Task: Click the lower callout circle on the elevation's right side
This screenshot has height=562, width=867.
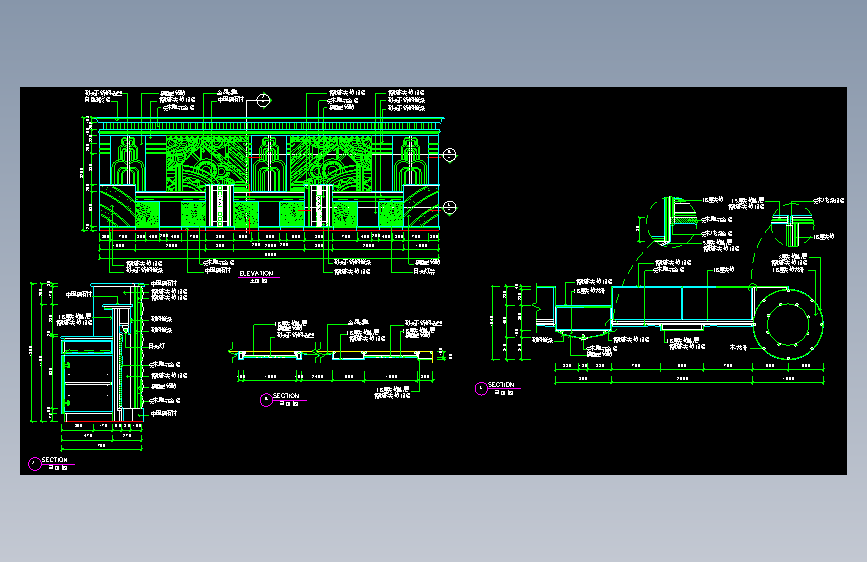Action: pyautogui.click(x=450, y=207)
